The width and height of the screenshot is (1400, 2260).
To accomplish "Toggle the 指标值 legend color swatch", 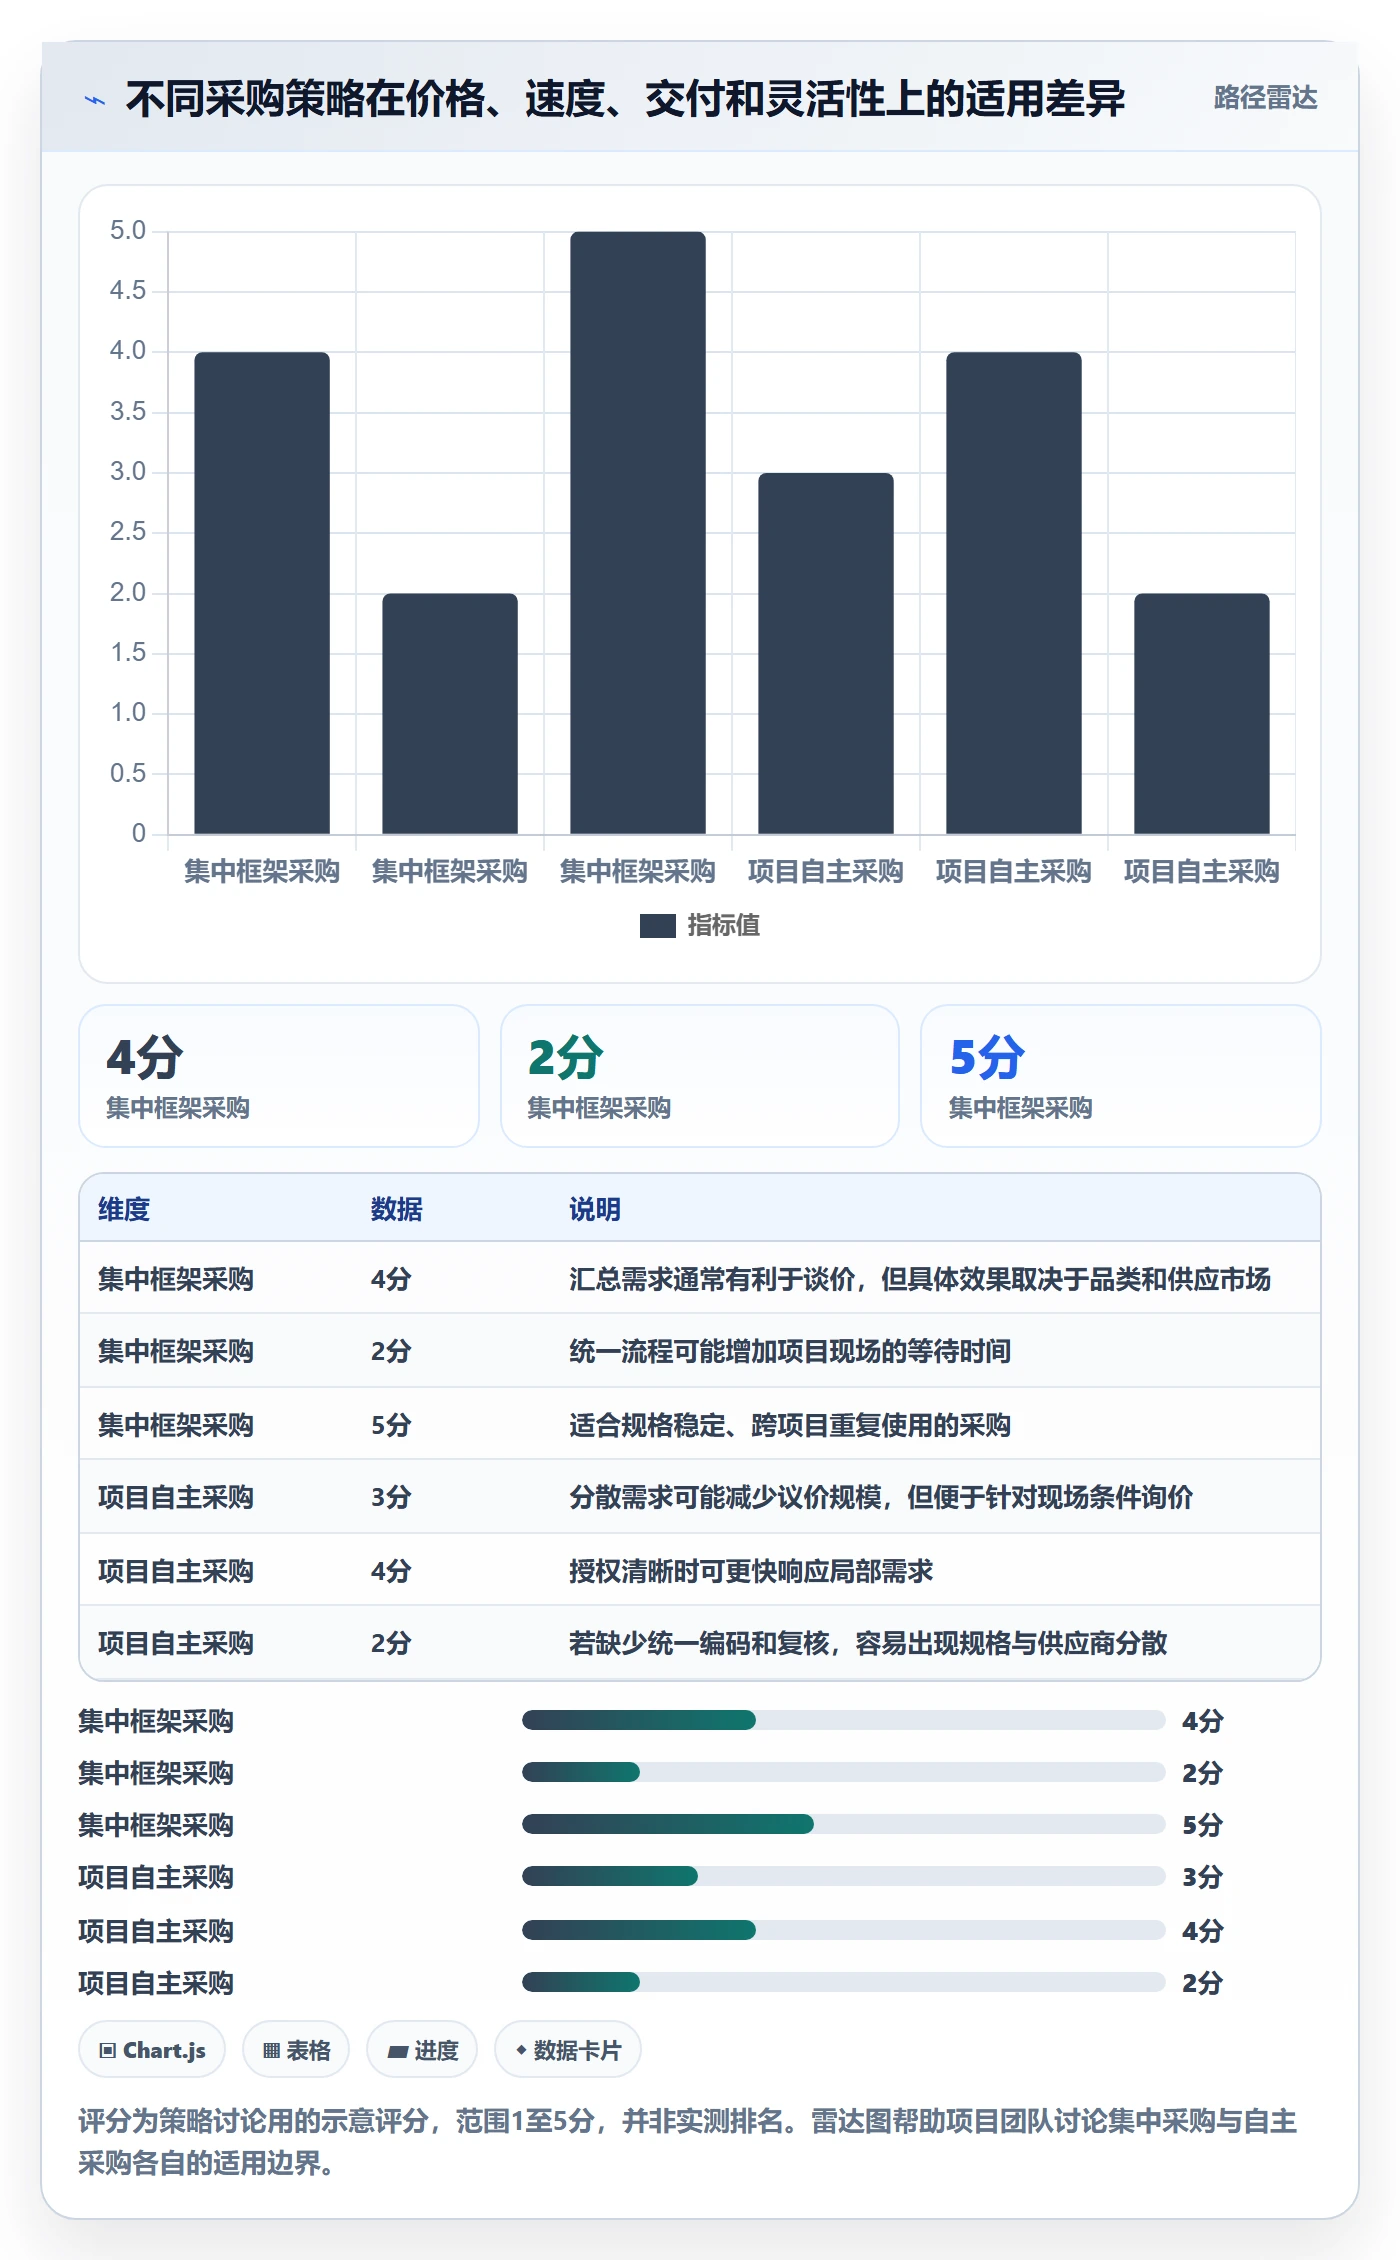I will point(658,926).
